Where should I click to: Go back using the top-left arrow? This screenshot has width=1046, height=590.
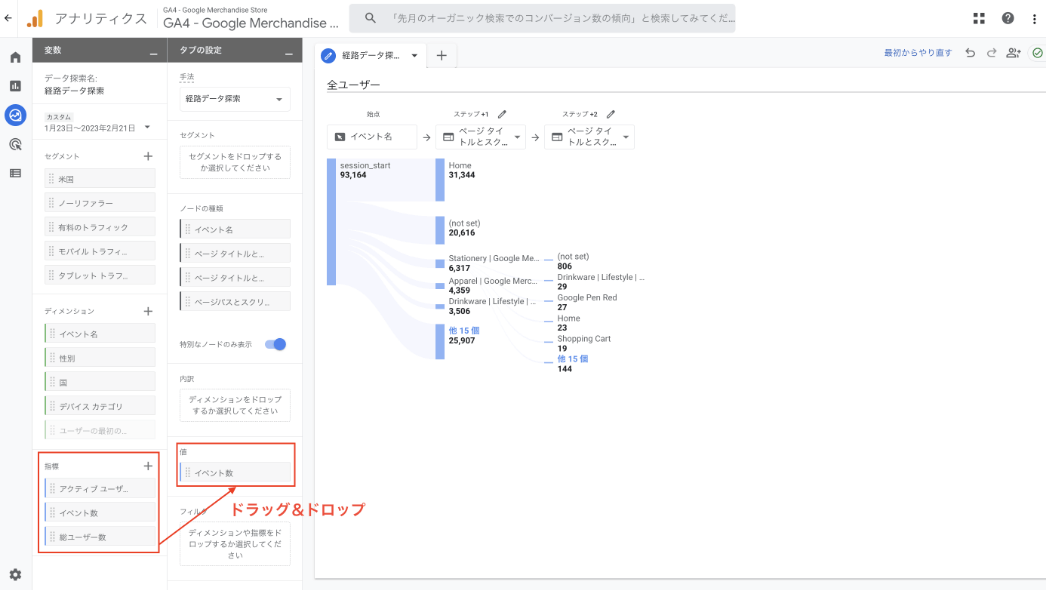click(8, 19)
